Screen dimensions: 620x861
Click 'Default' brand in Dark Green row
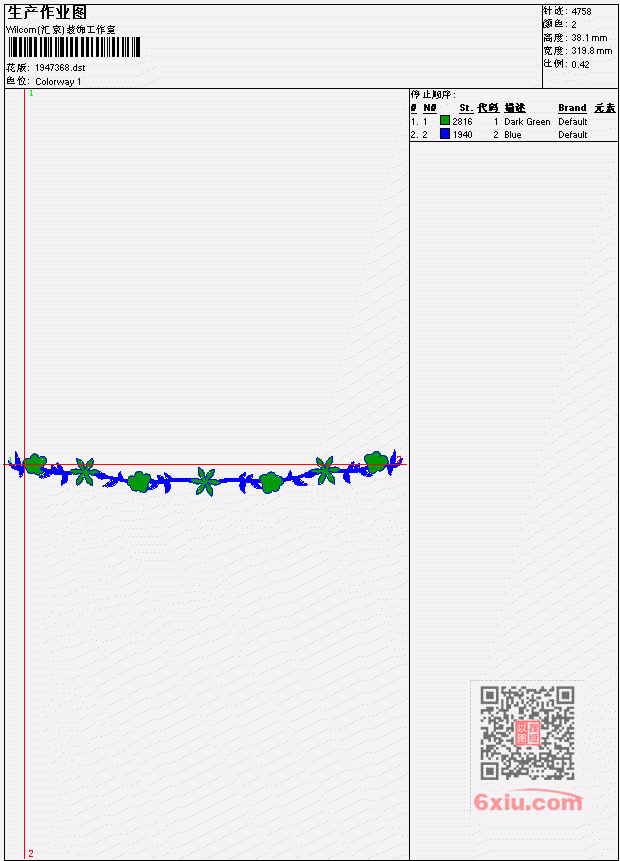573,121
